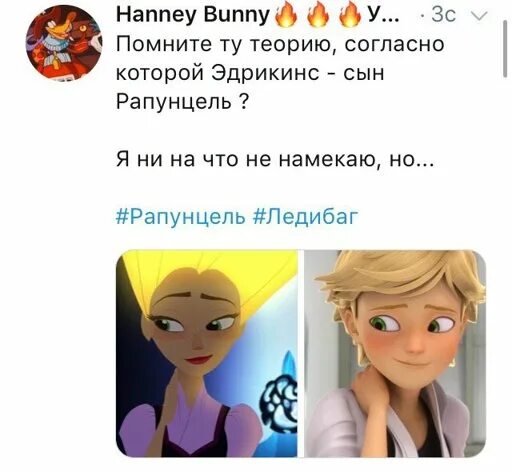Open the left Rapunzel image
The width and height of the screenshot is (512, 471).
207,353
